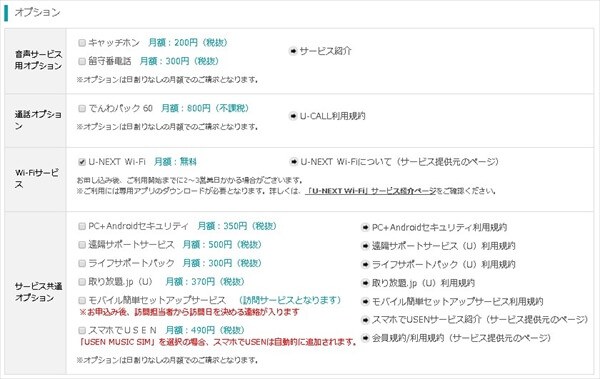This screenshot has height=379, width=600.
Task: Open スマホでUSENサービス紹介 link
Action: (480, 320)
